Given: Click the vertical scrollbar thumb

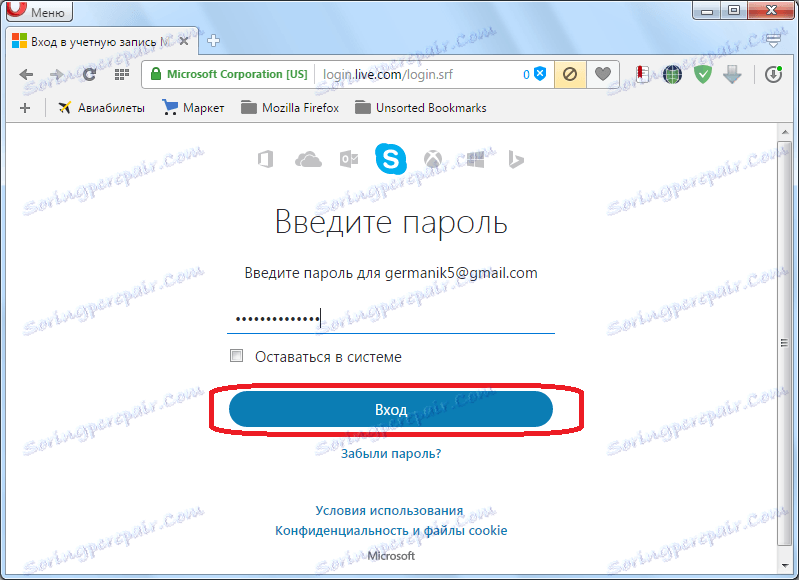Looking at the screenshot, I should pyautogui.click(x=785, y=342).
